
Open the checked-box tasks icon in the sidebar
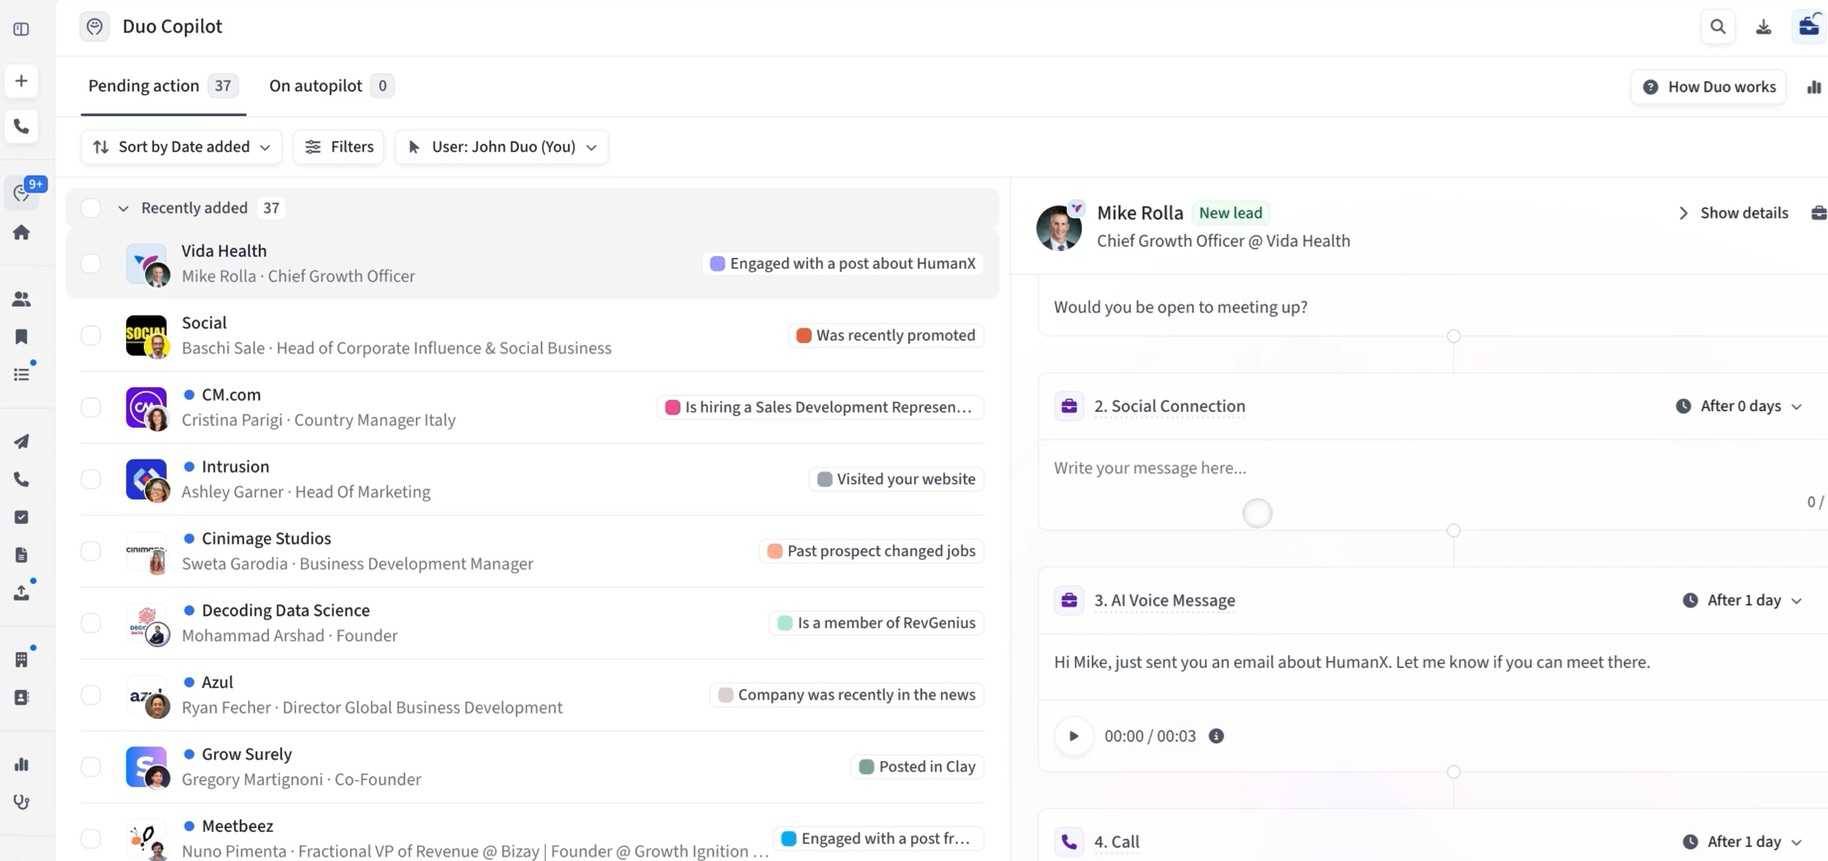[21, 517]
